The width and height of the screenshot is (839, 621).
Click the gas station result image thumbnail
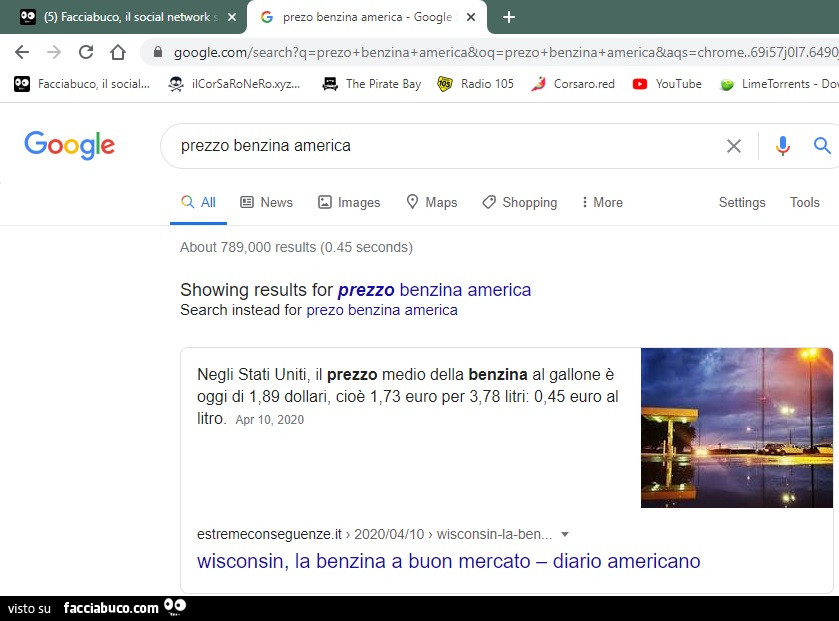pos(737,427)
